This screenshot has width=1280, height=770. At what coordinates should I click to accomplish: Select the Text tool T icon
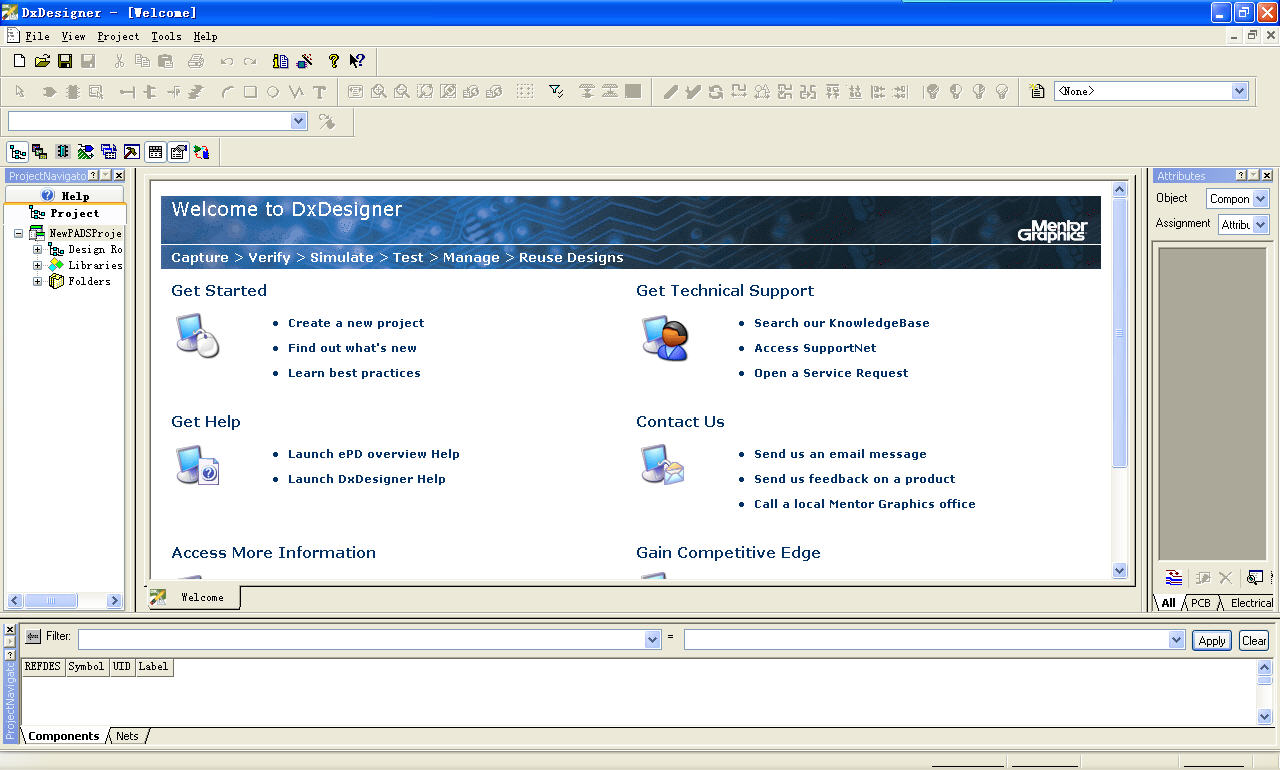(320, 92)
